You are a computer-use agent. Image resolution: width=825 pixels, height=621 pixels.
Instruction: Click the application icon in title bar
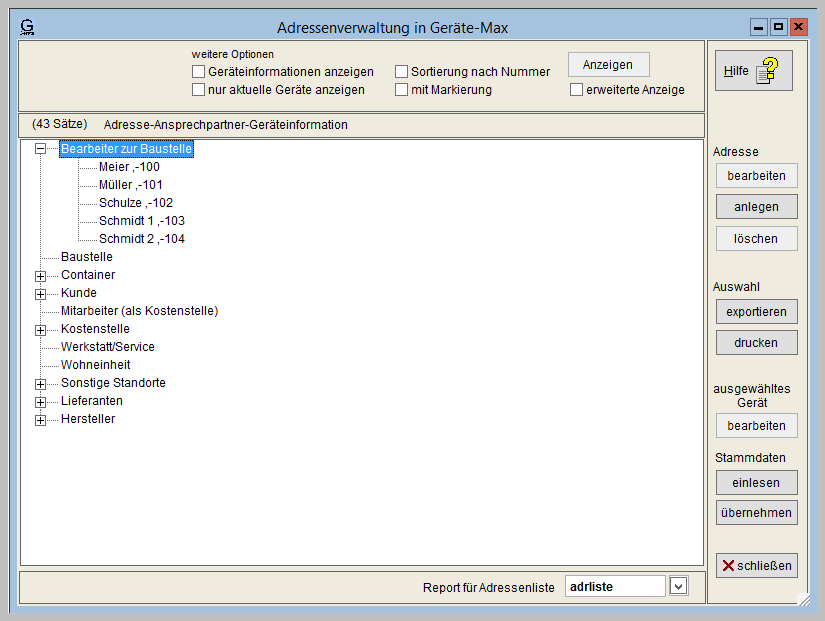point(27,27)
